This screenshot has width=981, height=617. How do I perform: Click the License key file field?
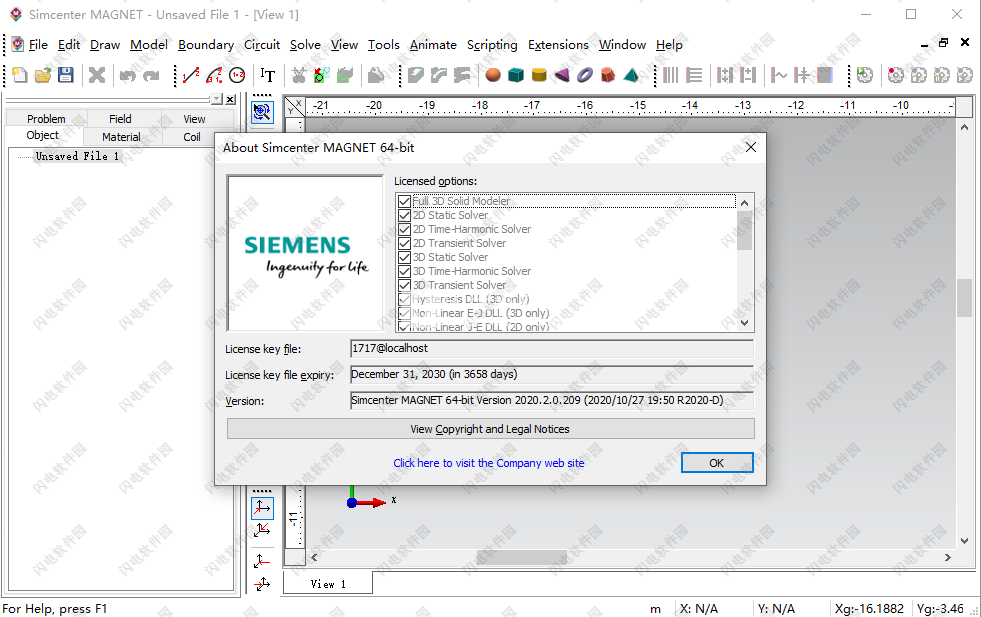pyautogui.click(x=552, y=349)
